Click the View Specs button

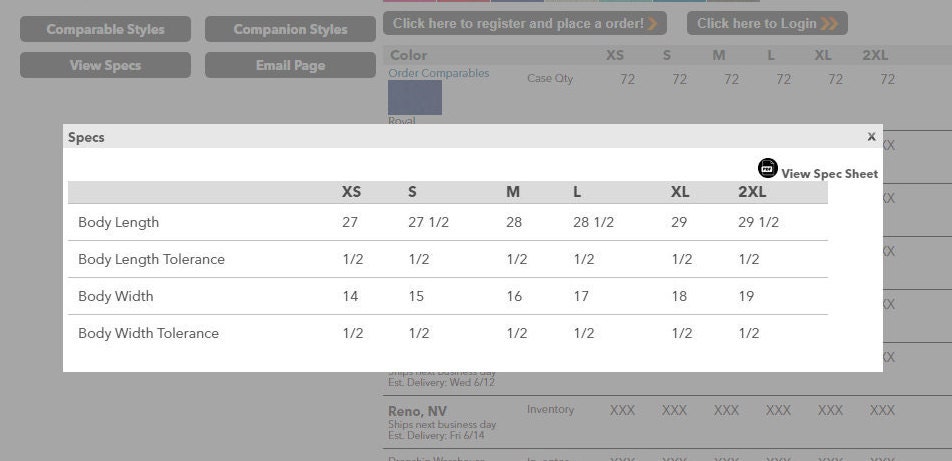pyautogui.click(x=106, y=65)
